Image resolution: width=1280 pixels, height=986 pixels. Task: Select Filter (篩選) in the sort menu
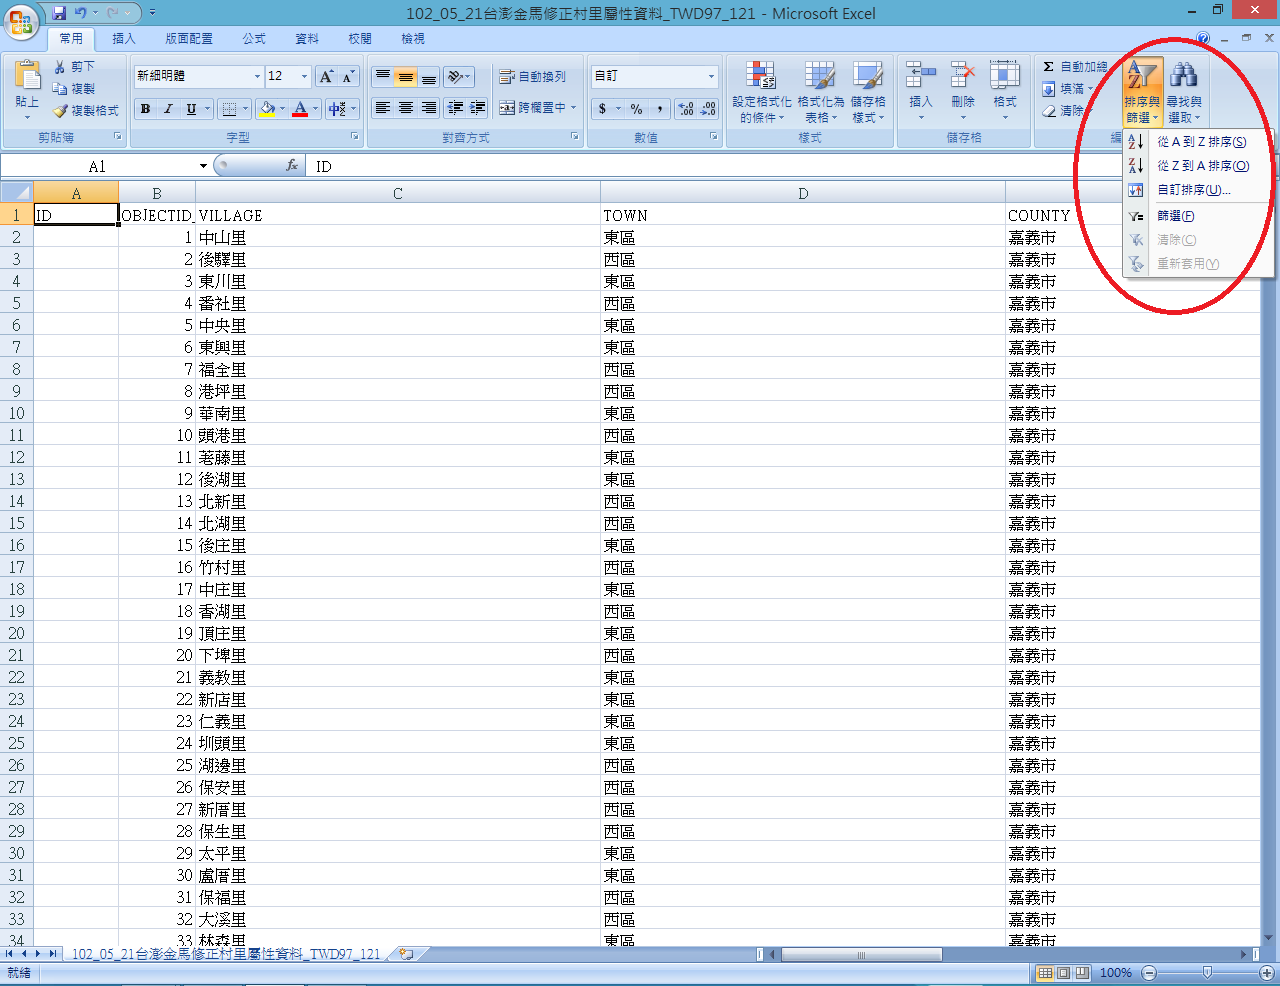[x=1175, y=216]
